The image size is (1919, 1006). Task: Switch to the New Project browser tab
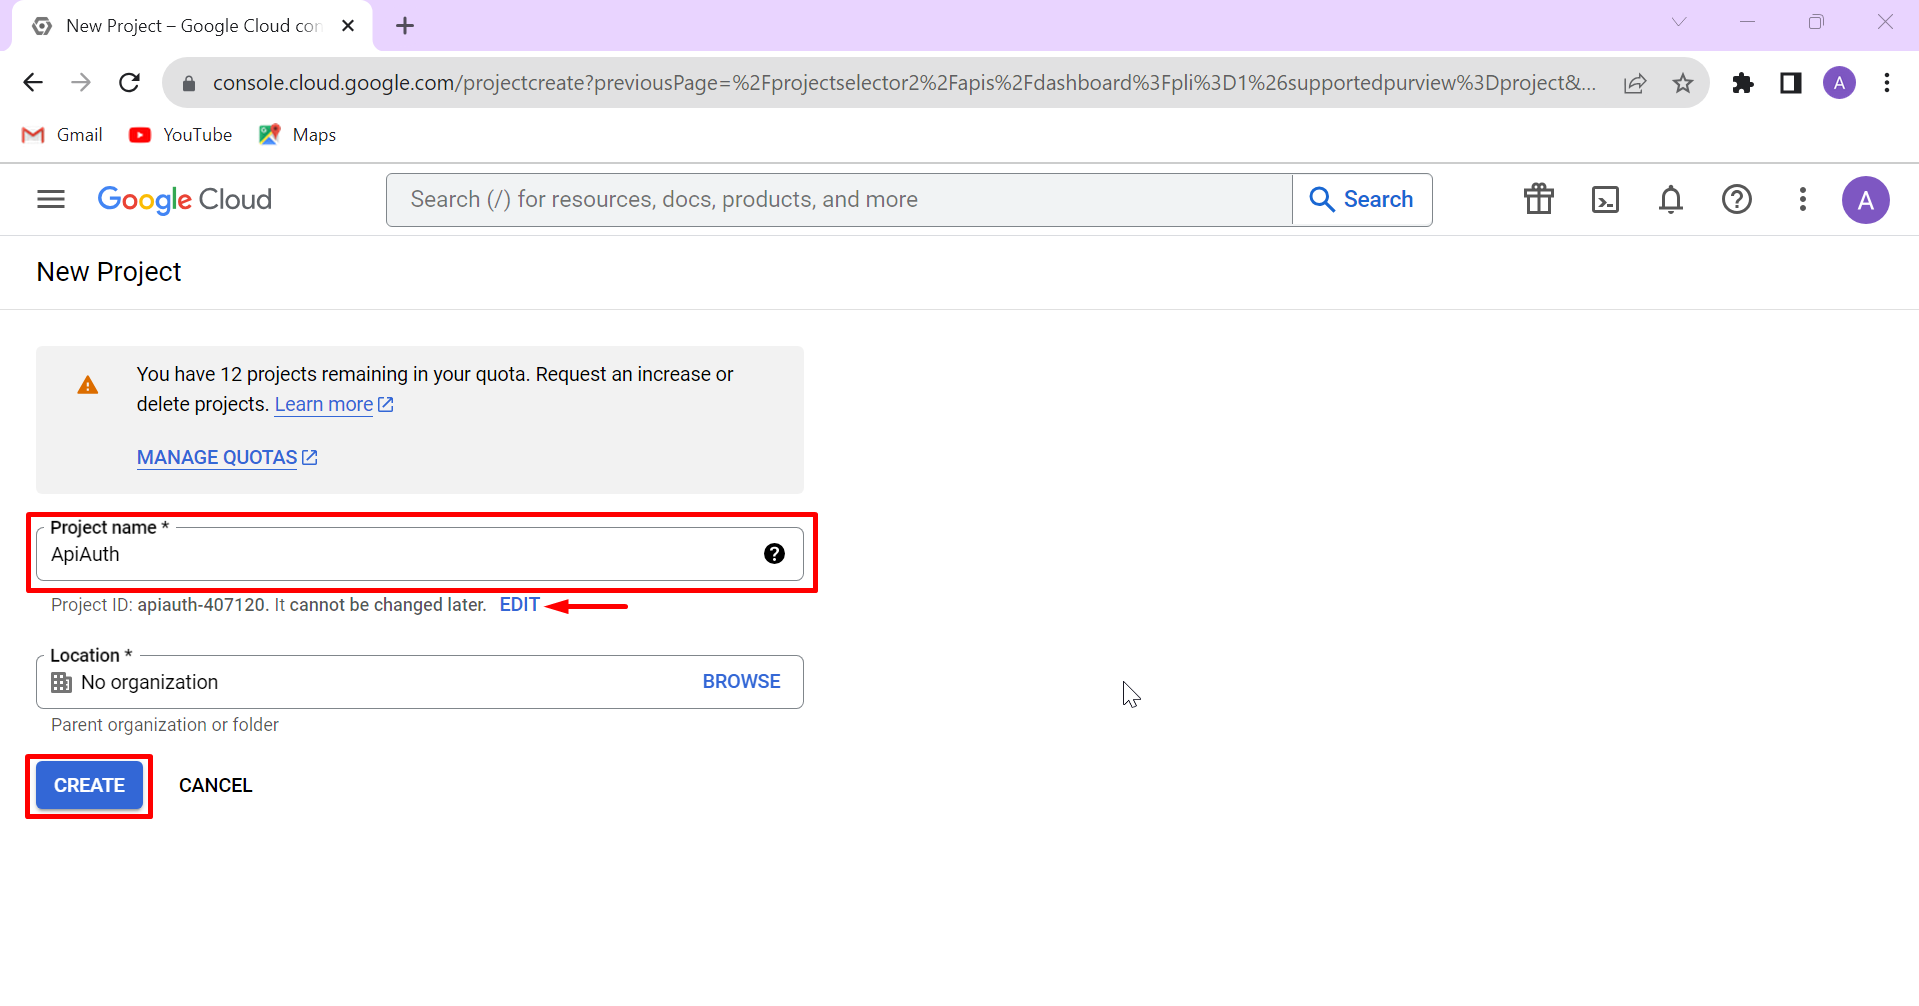(180, 25)
